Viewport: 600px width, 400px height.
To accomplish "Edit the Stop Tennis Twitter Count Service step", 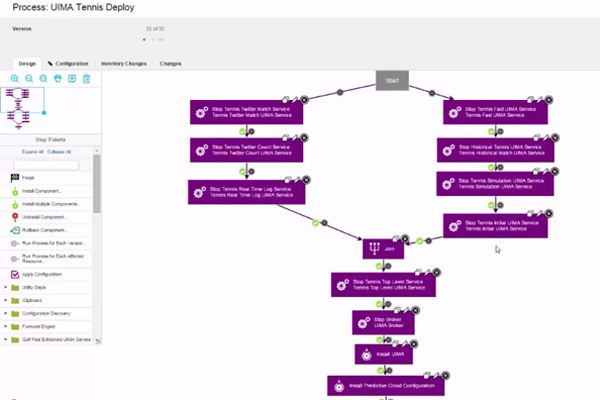I will (x=295, y=137).
